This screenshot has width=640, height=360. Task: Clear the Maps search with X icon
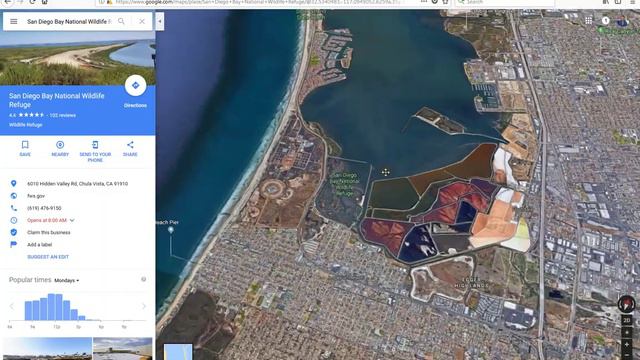[x=142, y=21]
